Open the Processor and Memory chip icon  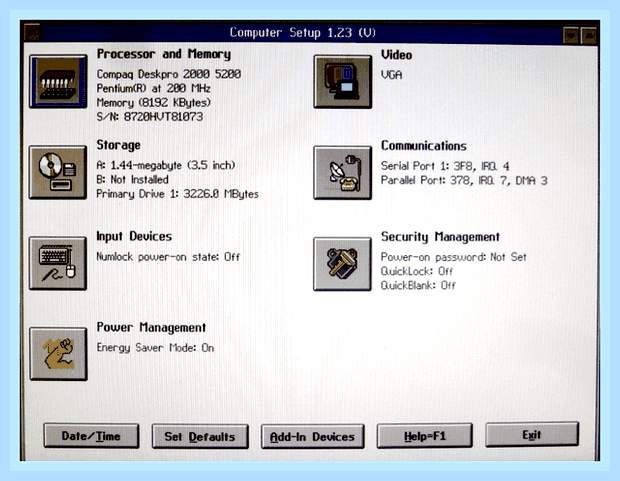tap(58, 81)
